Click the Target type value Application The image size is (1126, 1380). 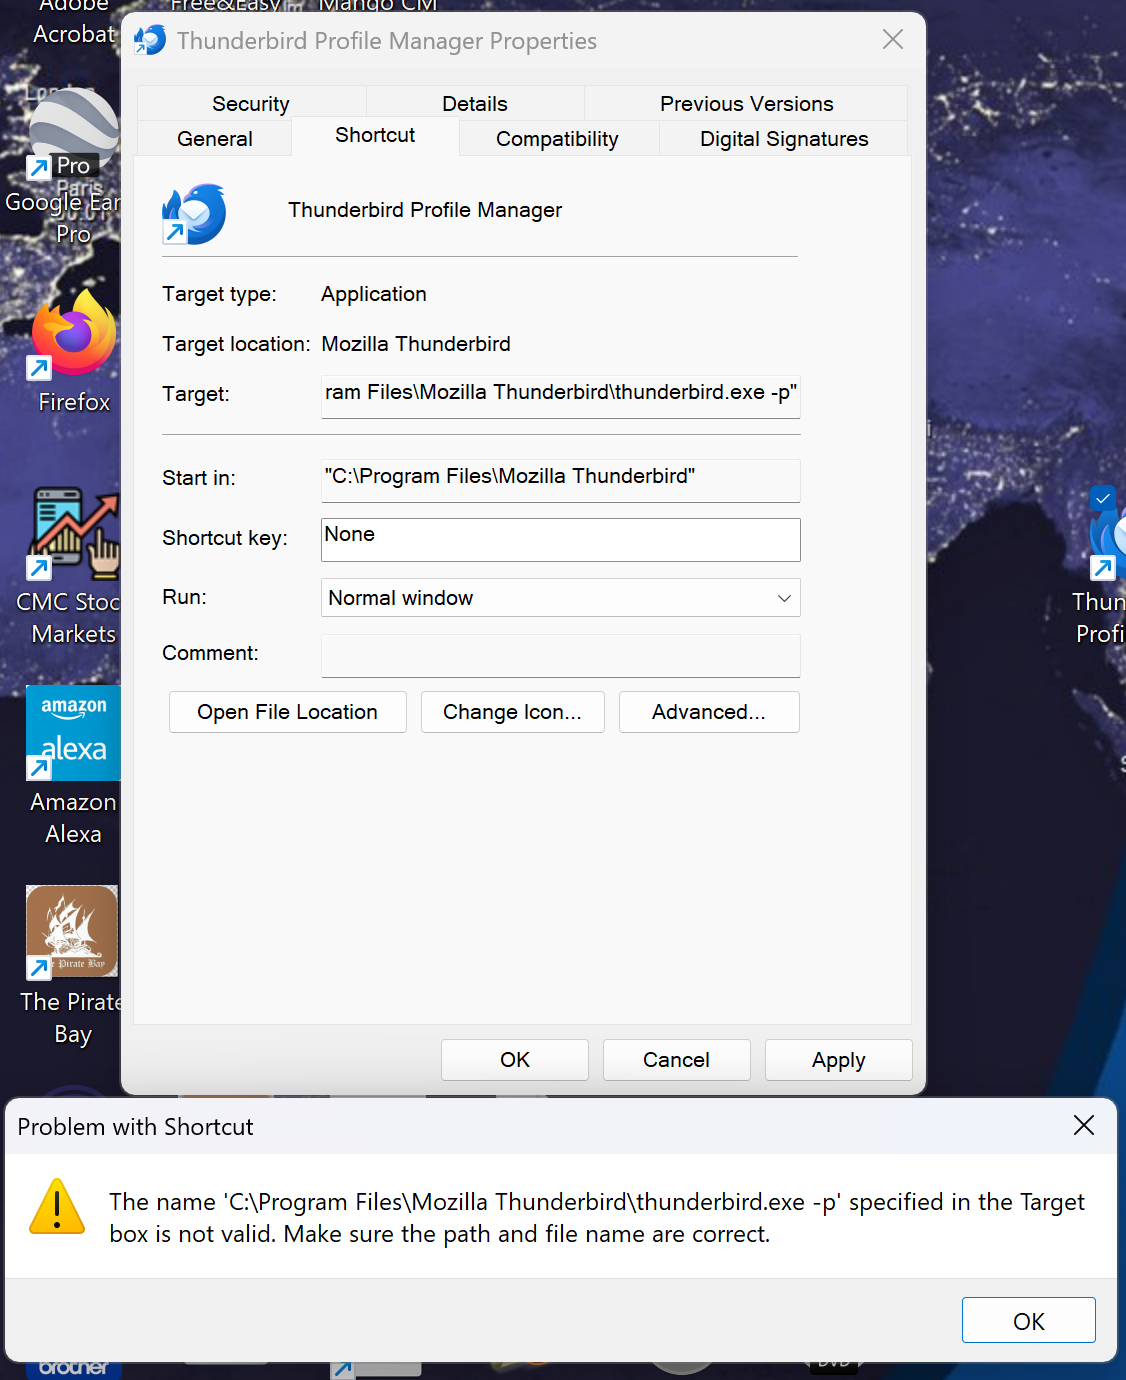(x=374, y=294)
